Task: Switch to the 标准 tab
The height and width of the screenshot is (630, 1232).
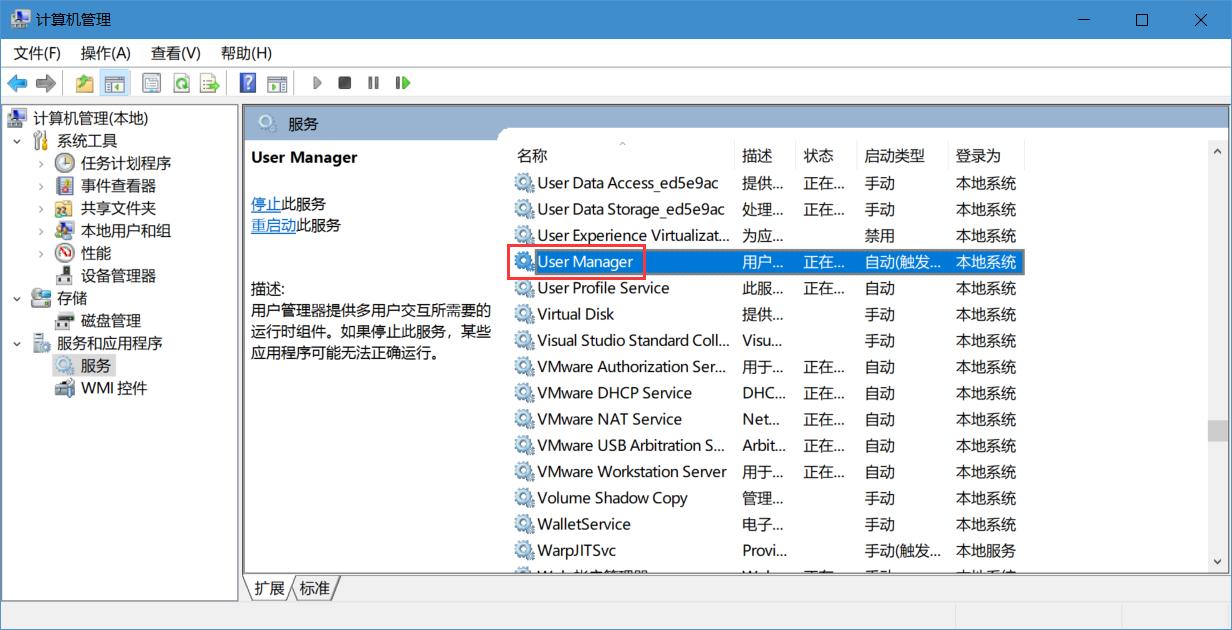Action: 314,588
